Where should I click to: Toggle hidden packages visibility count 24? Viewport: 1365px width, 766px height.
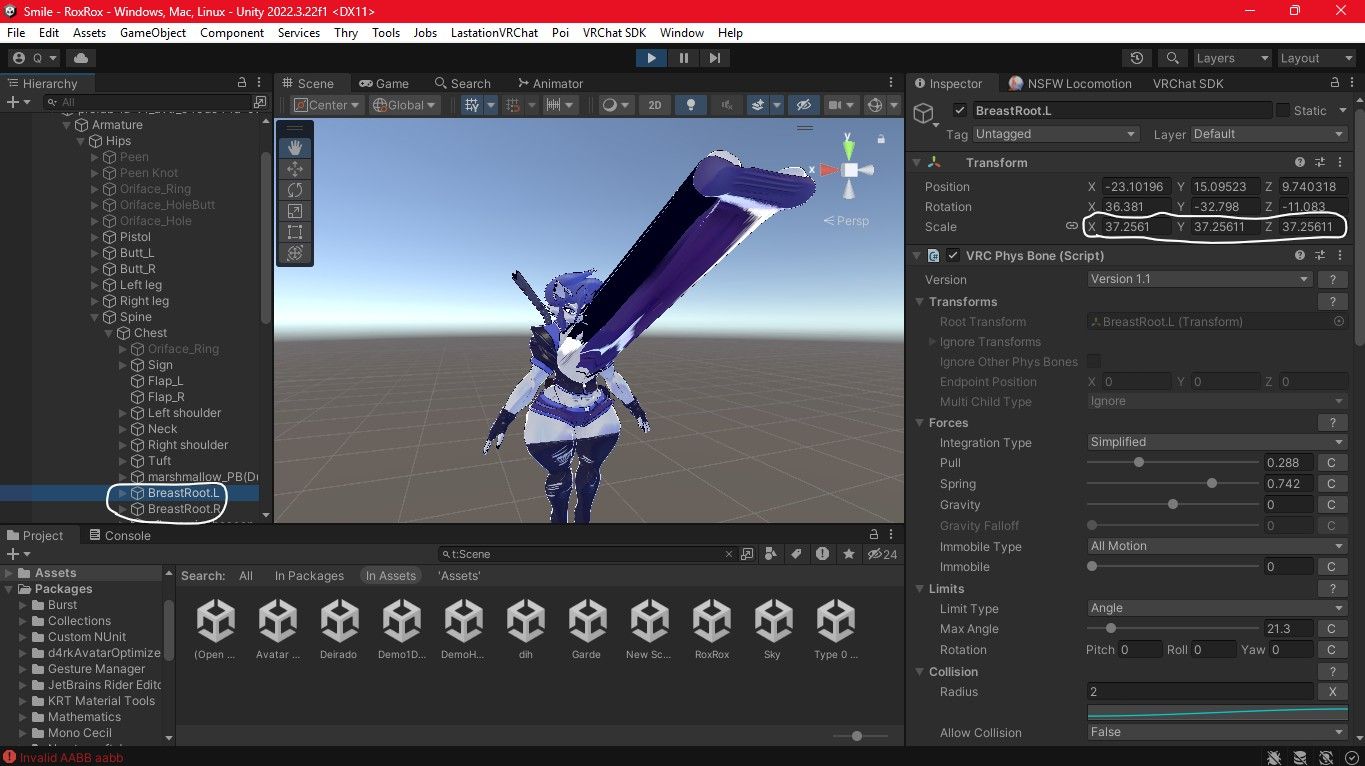click(x=883, y=554)
